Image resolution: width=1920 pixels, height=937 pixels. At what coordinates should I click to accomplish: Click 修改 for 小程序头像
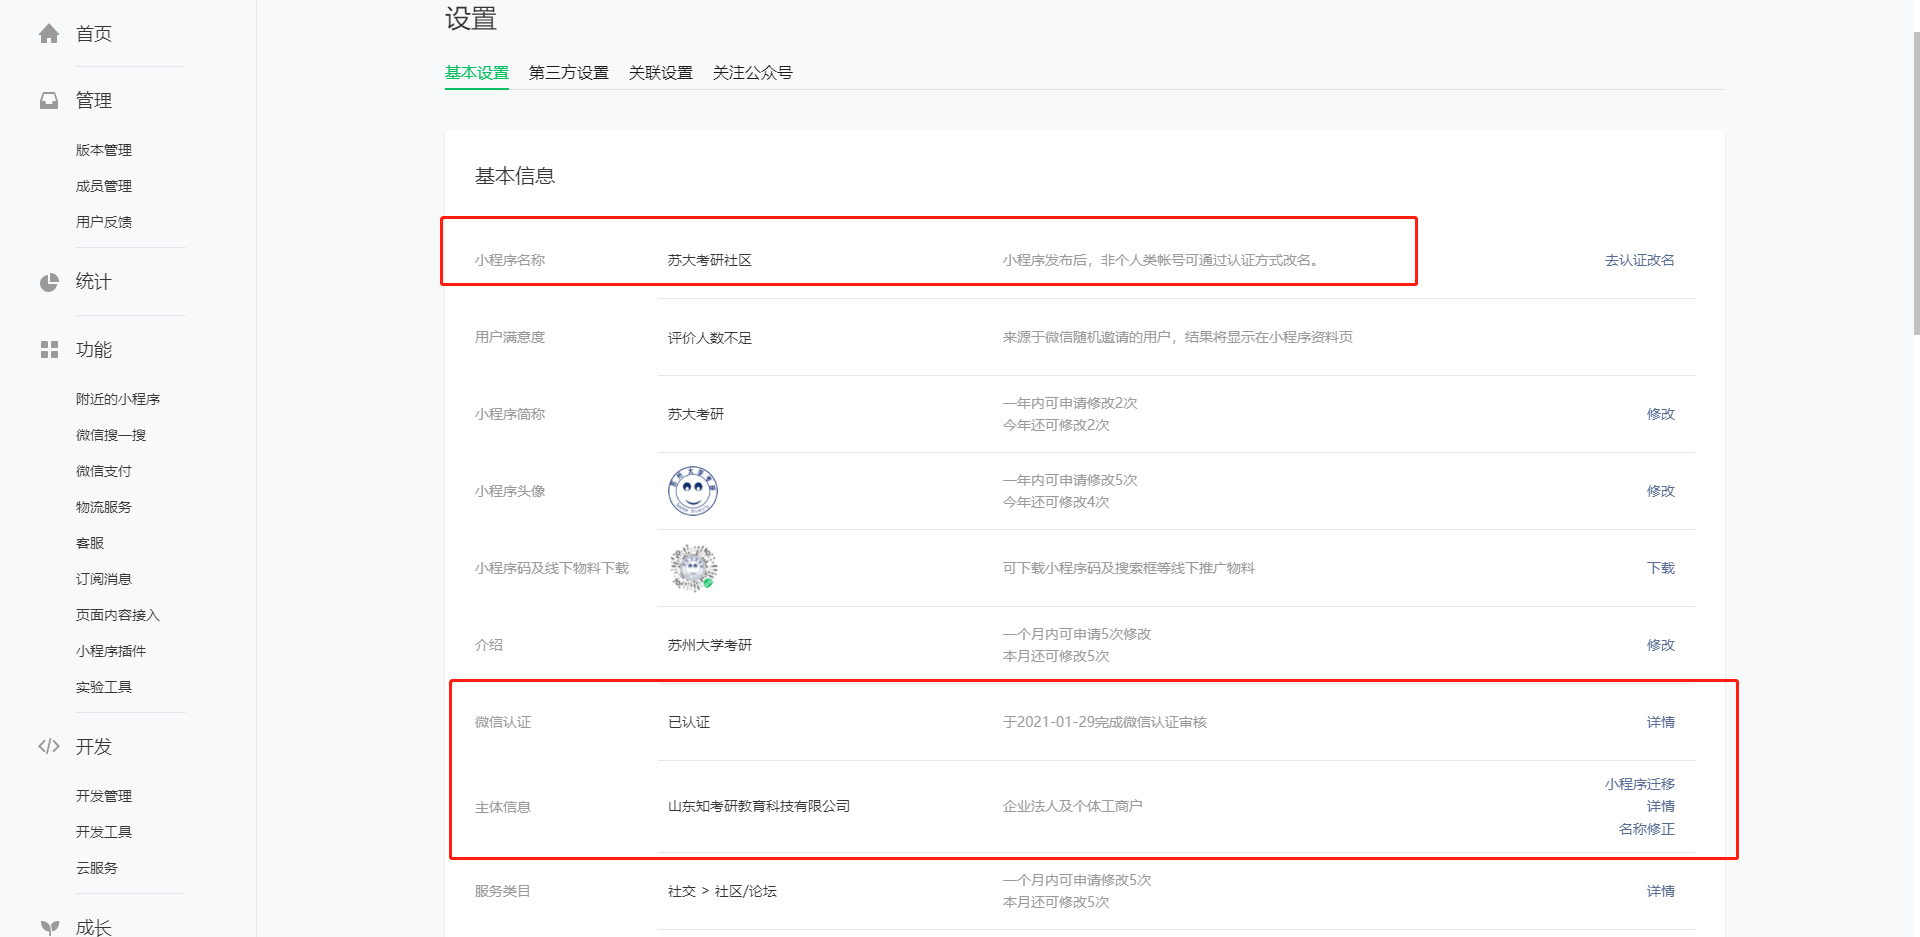[1661, 491]
